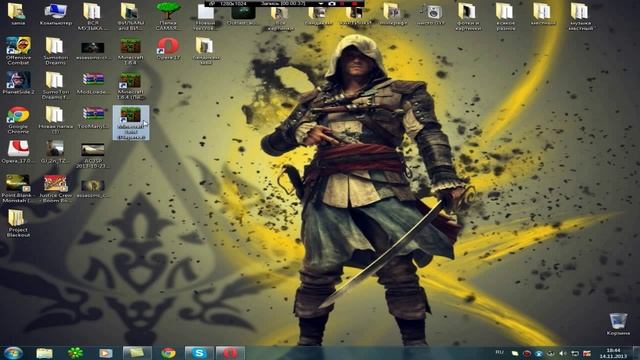Switch to Opera in the taskbar

(230, 353)
